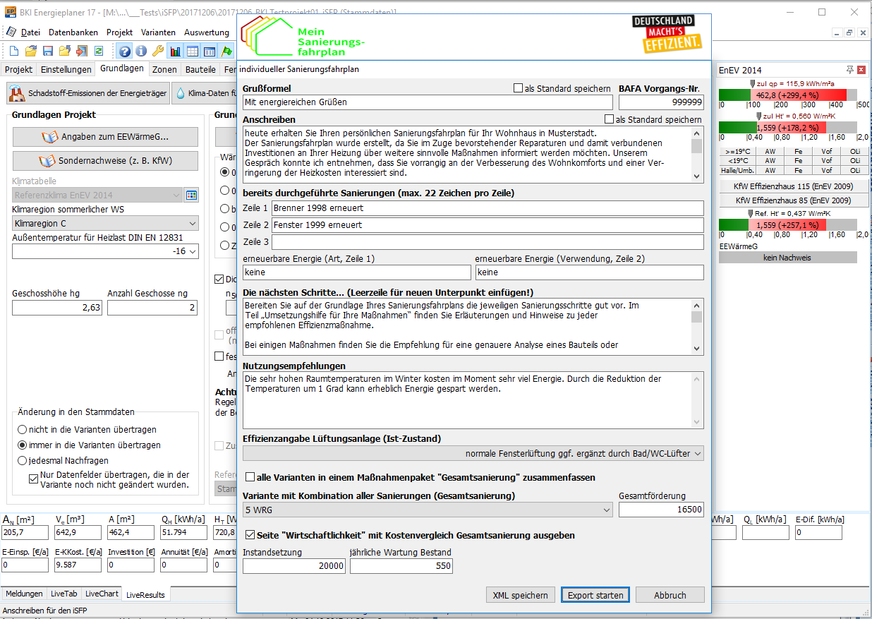Switch to the Einstellungen tab
Image resolution: width=872 pixels, height=619 pixels.
pos(66,70)
